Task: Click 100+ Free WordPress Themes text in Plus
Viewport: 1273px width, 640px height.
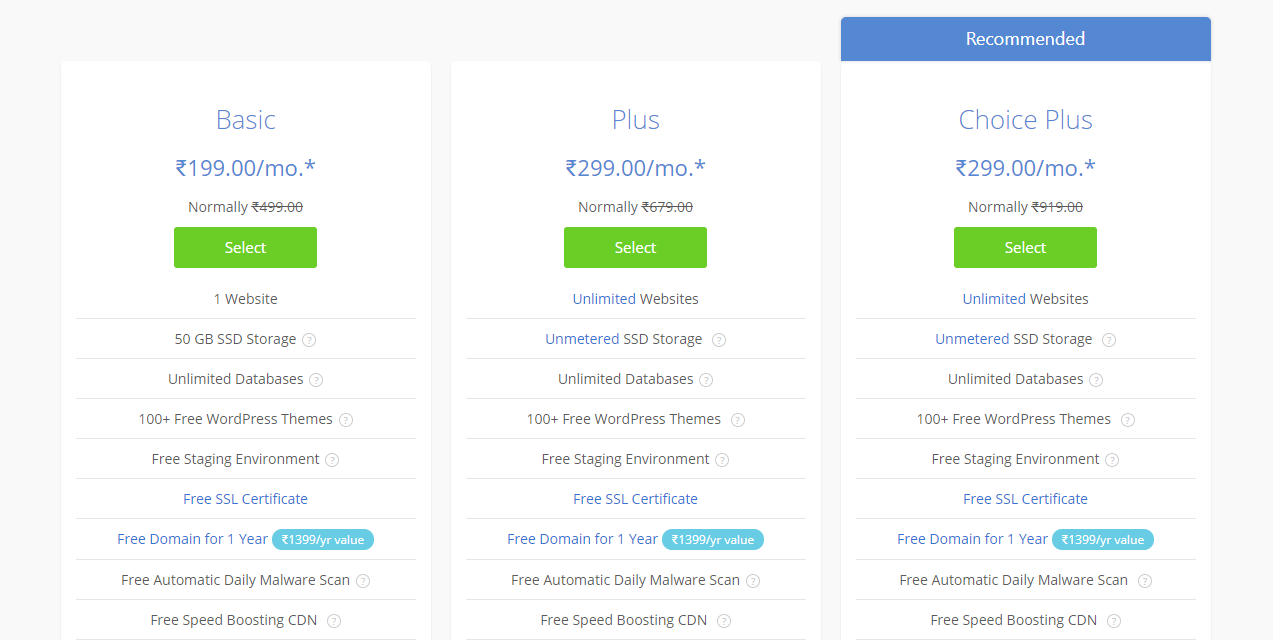Action: (624, 419)
